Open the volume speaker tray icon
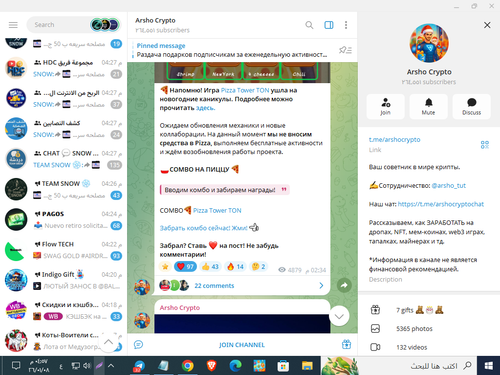500x375 pixels. pyautogui.click(x=87, y=366)
